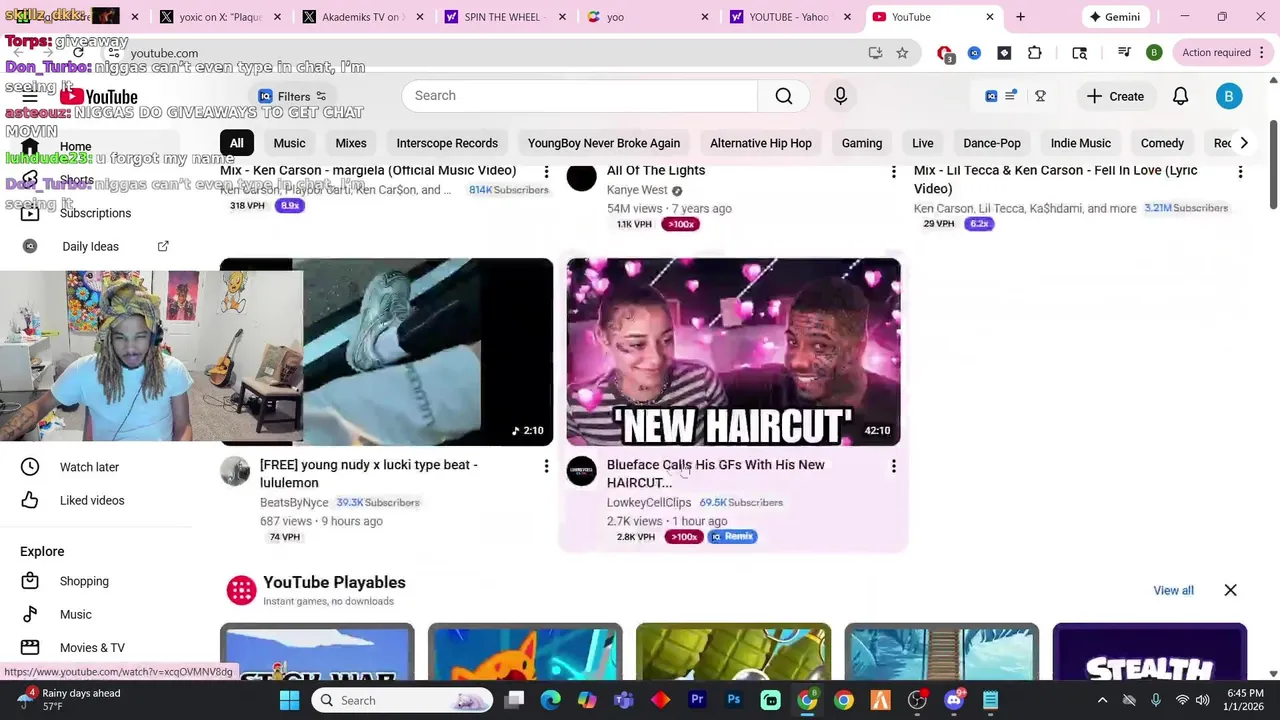Click the Remix badge under Blueface video

(733, 537)
